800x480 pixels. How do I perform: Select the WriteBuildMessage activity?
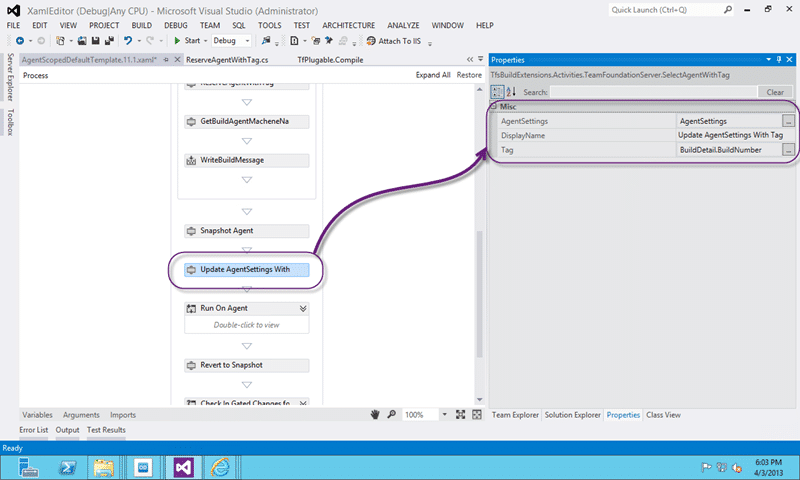coord(246,160)
